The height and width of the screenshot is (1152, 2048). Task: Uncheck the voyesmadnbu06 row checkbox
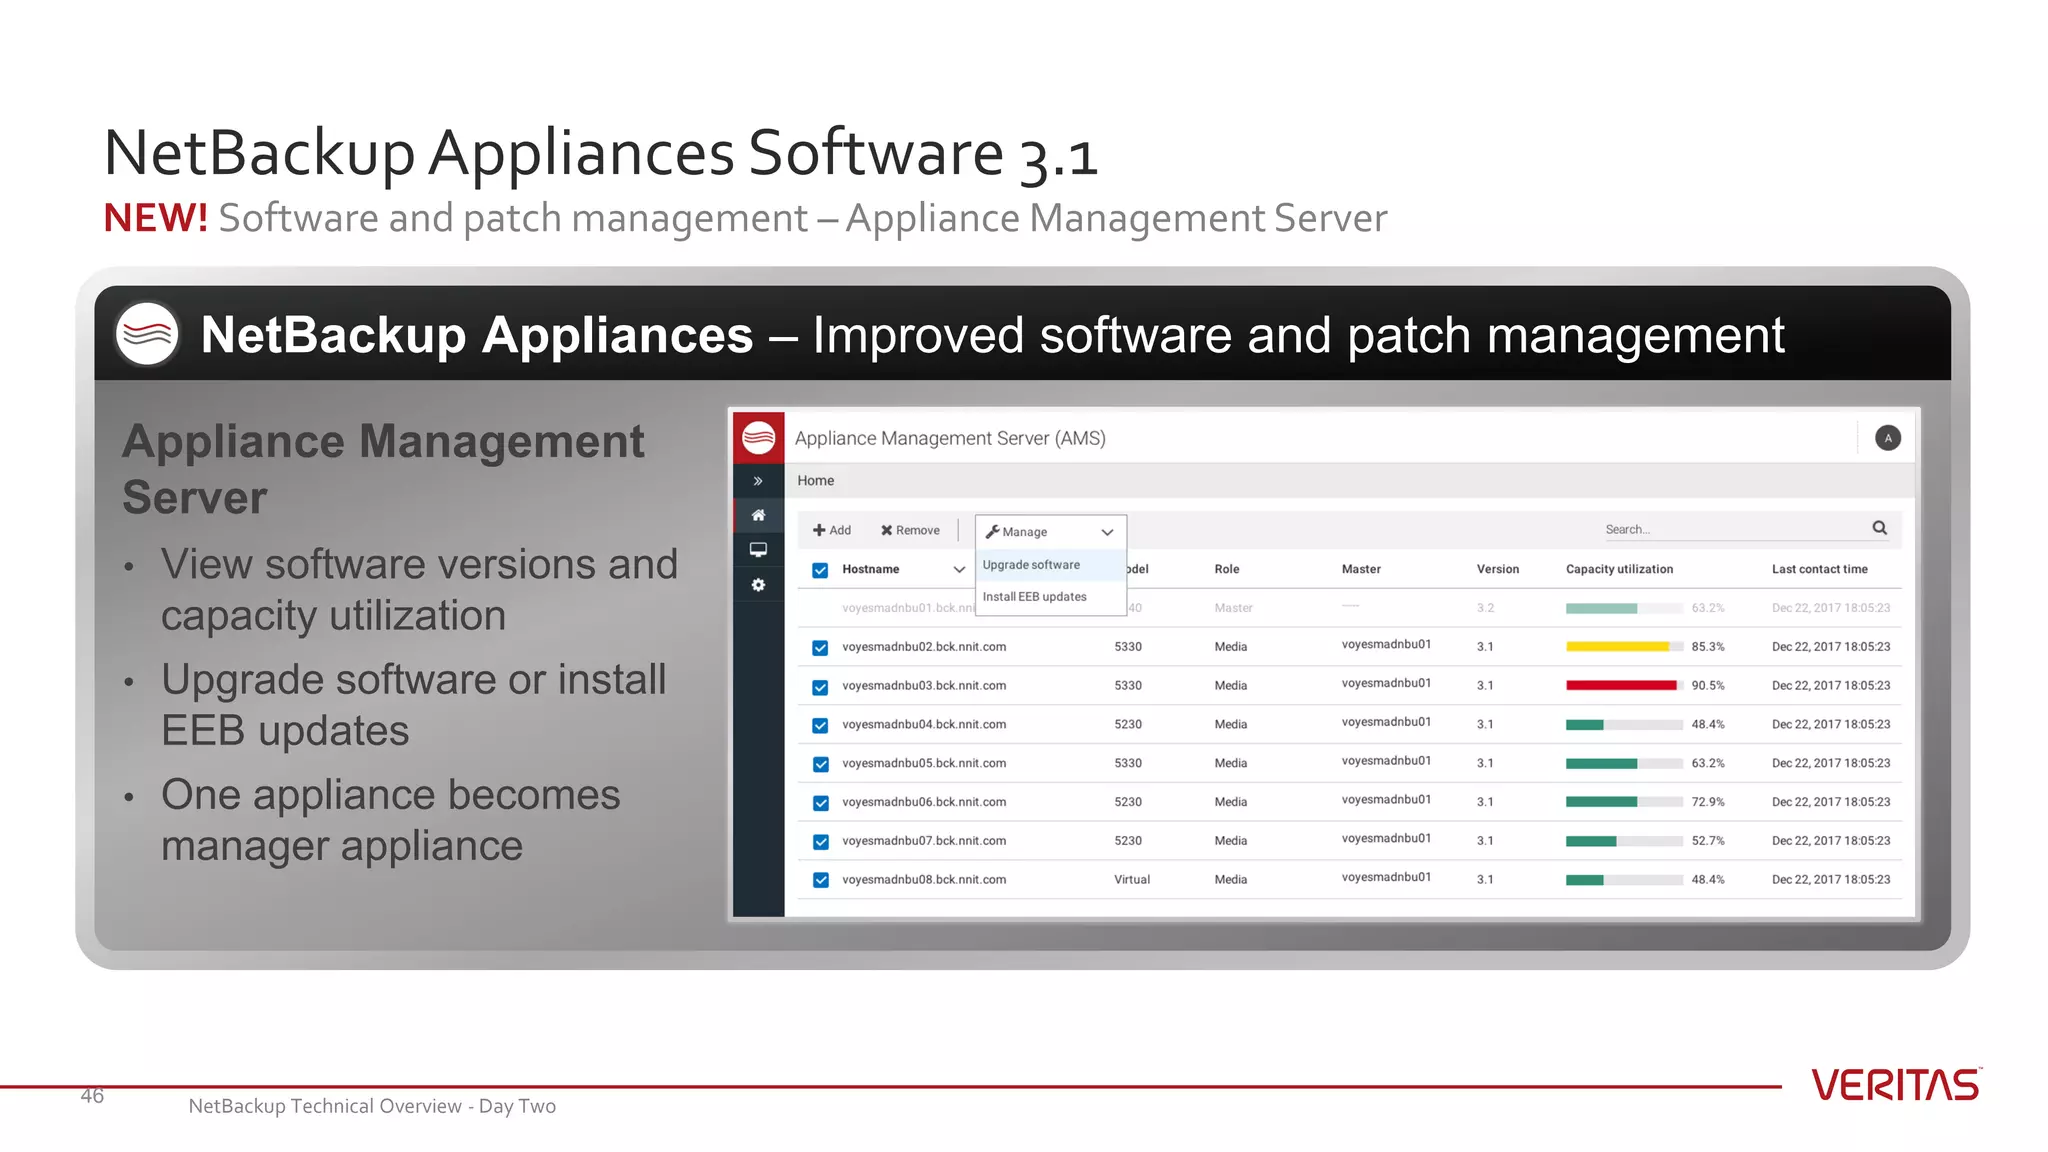[x=820, y=803]
